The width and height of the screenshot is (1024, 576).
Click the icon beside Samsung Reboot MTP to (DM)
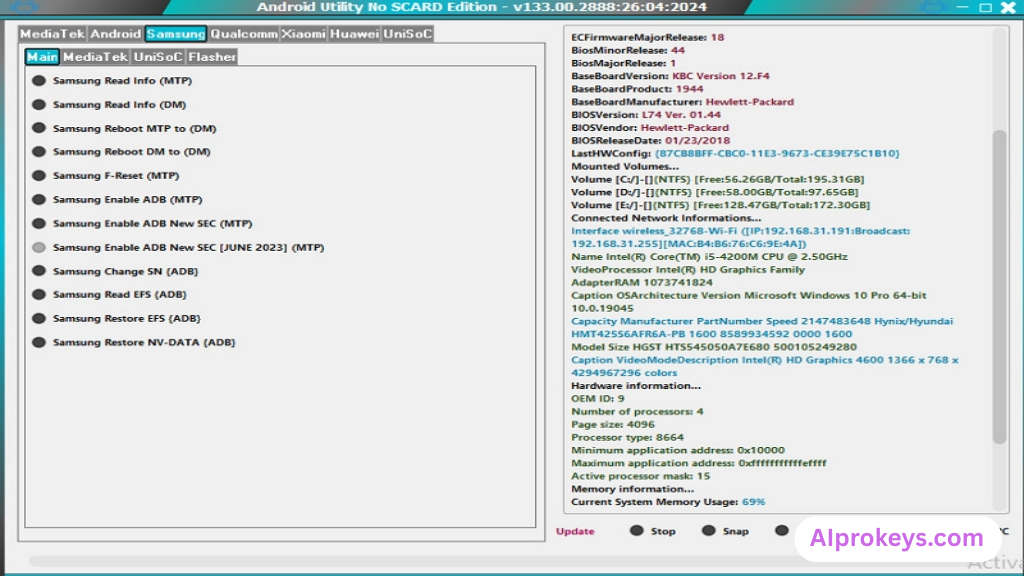[x=39, y=128]
